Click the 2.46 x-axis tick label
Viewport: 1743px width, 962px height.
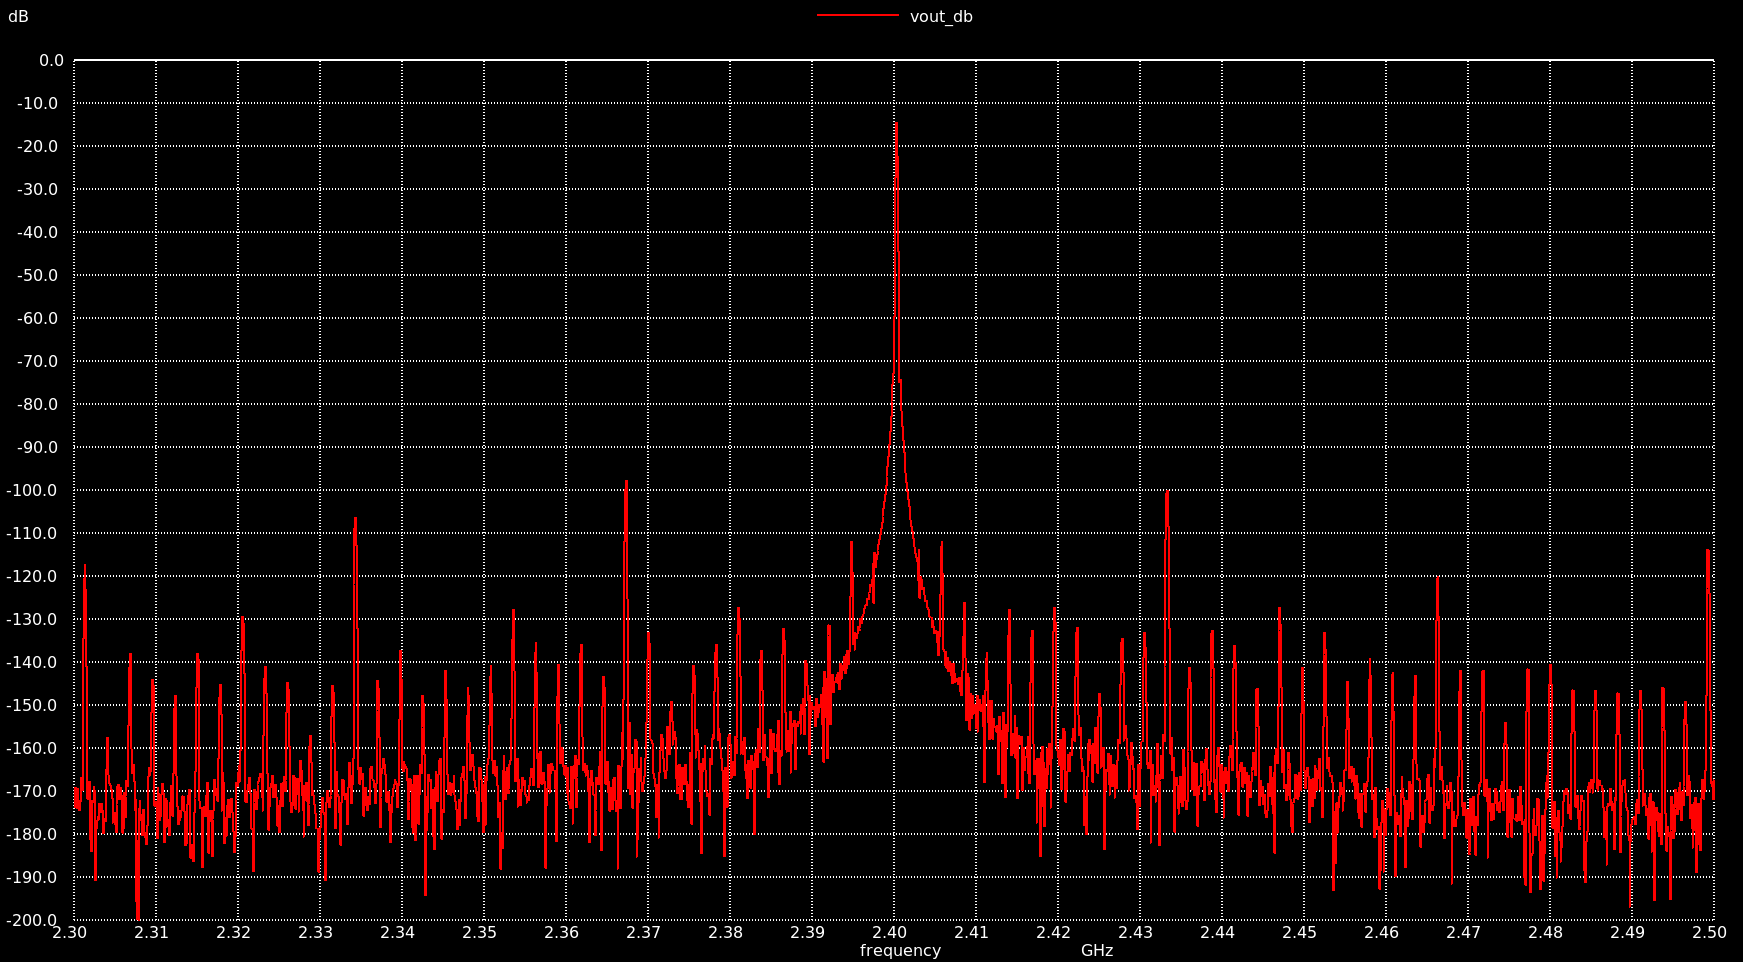pyautogui.click(x=1382, y=933)
